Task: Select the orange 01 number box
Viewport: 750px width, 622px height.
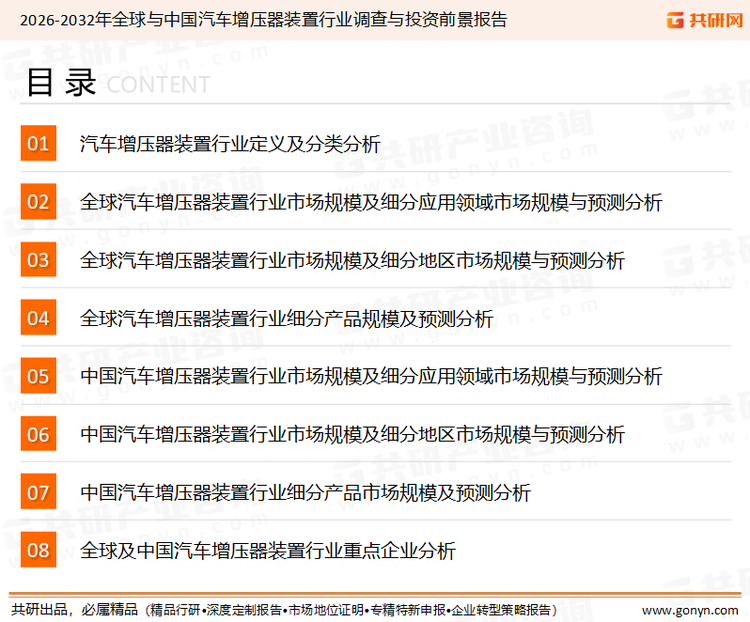Action: (38, 143)
